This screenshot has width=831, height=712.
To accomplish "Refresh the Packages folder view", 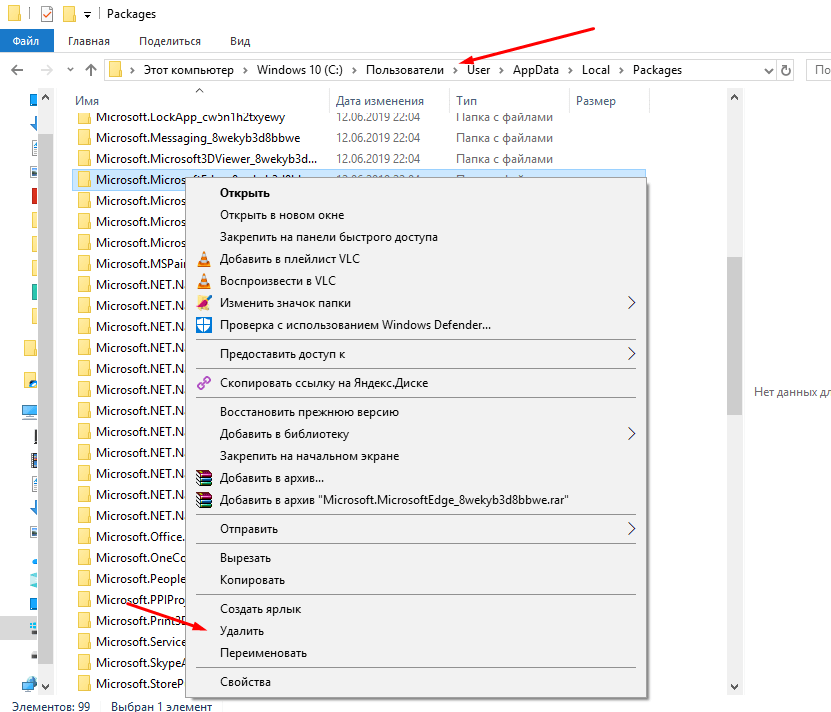I will (786, 70).
